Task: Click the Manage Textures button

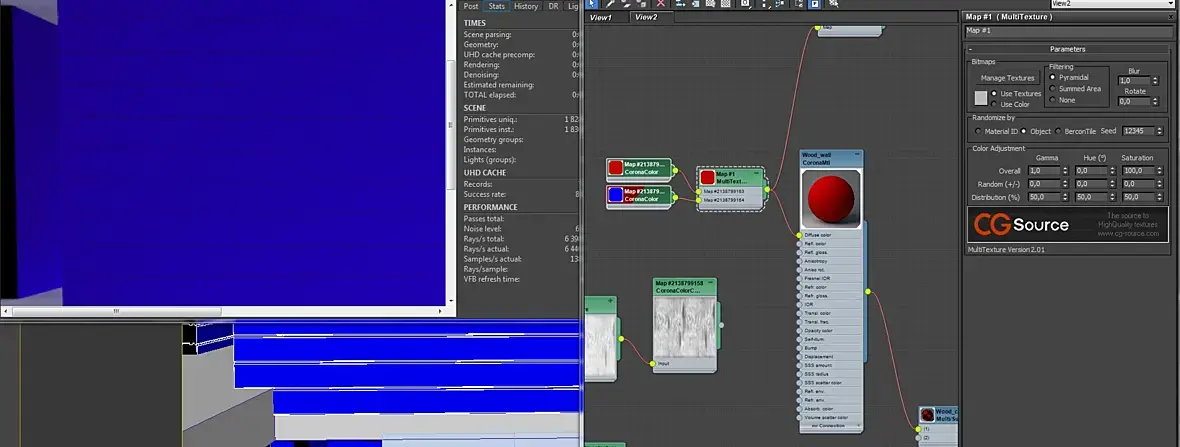Action: pyautogui.click(x=1007, y=78)
